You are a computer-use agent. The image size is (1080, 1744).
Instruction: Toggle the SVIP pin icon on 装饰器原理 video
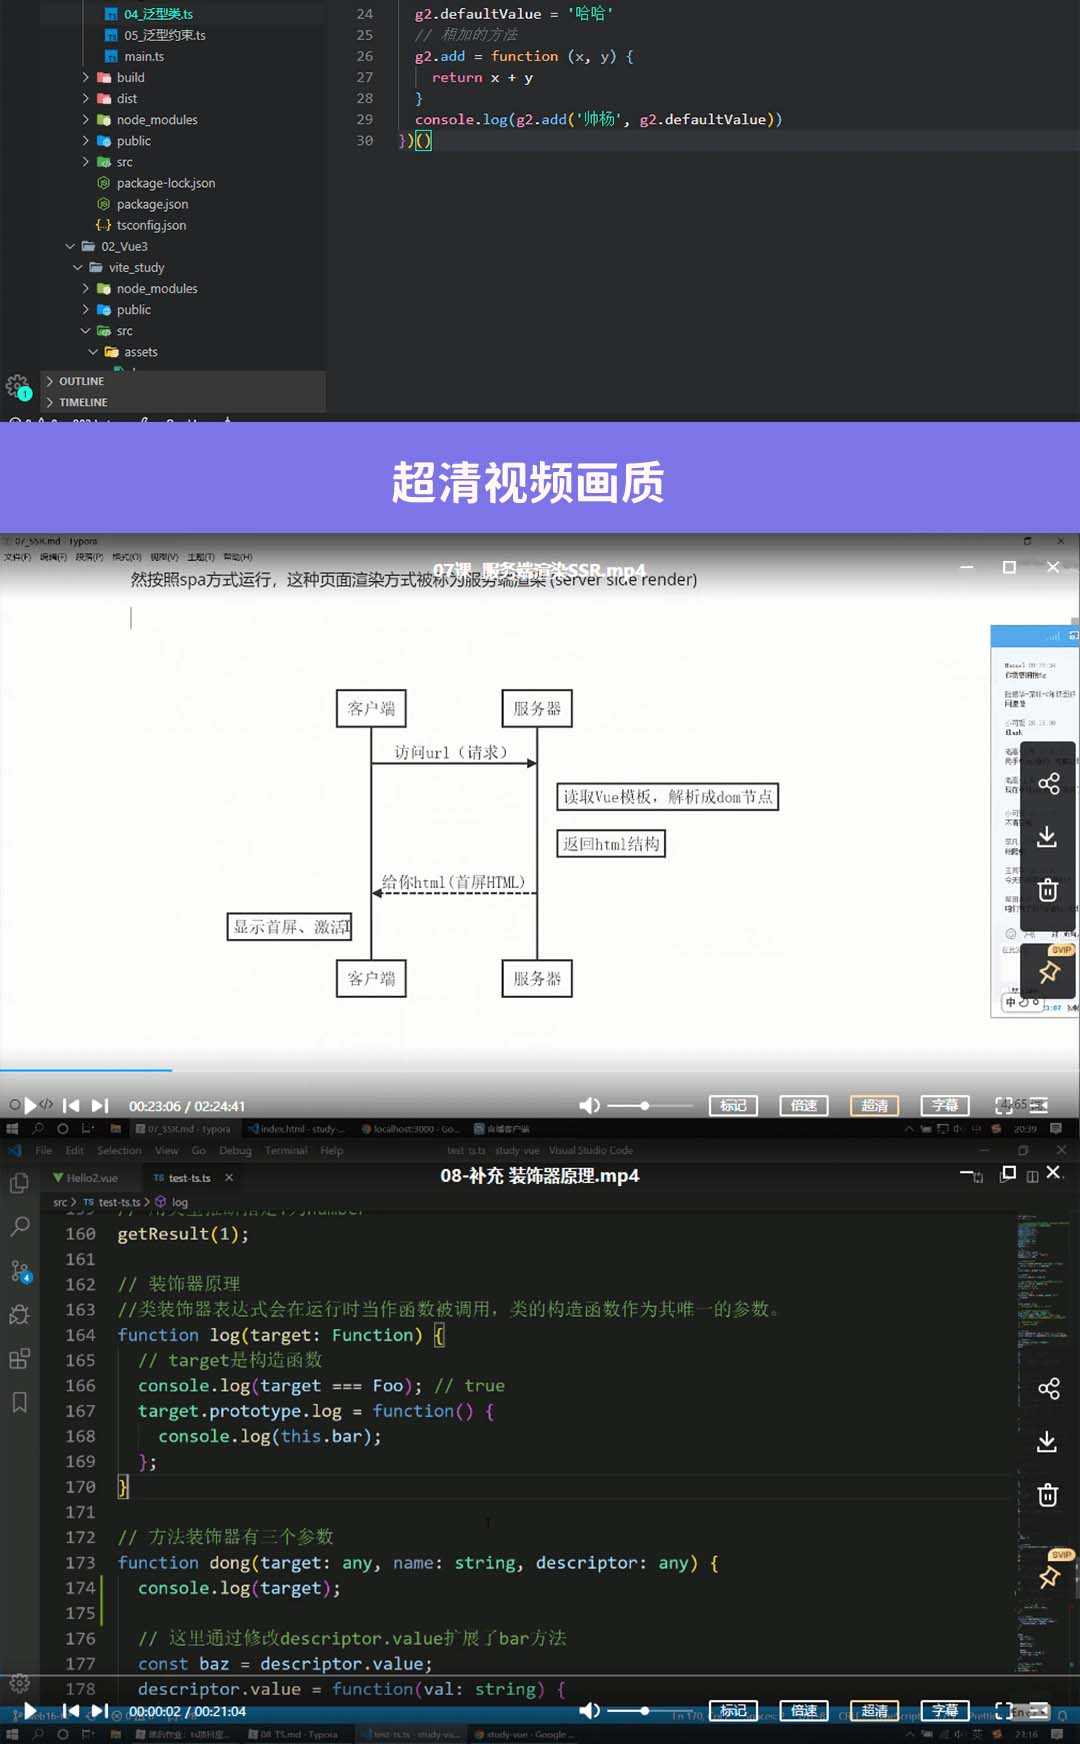(x=1049, y=1576)
